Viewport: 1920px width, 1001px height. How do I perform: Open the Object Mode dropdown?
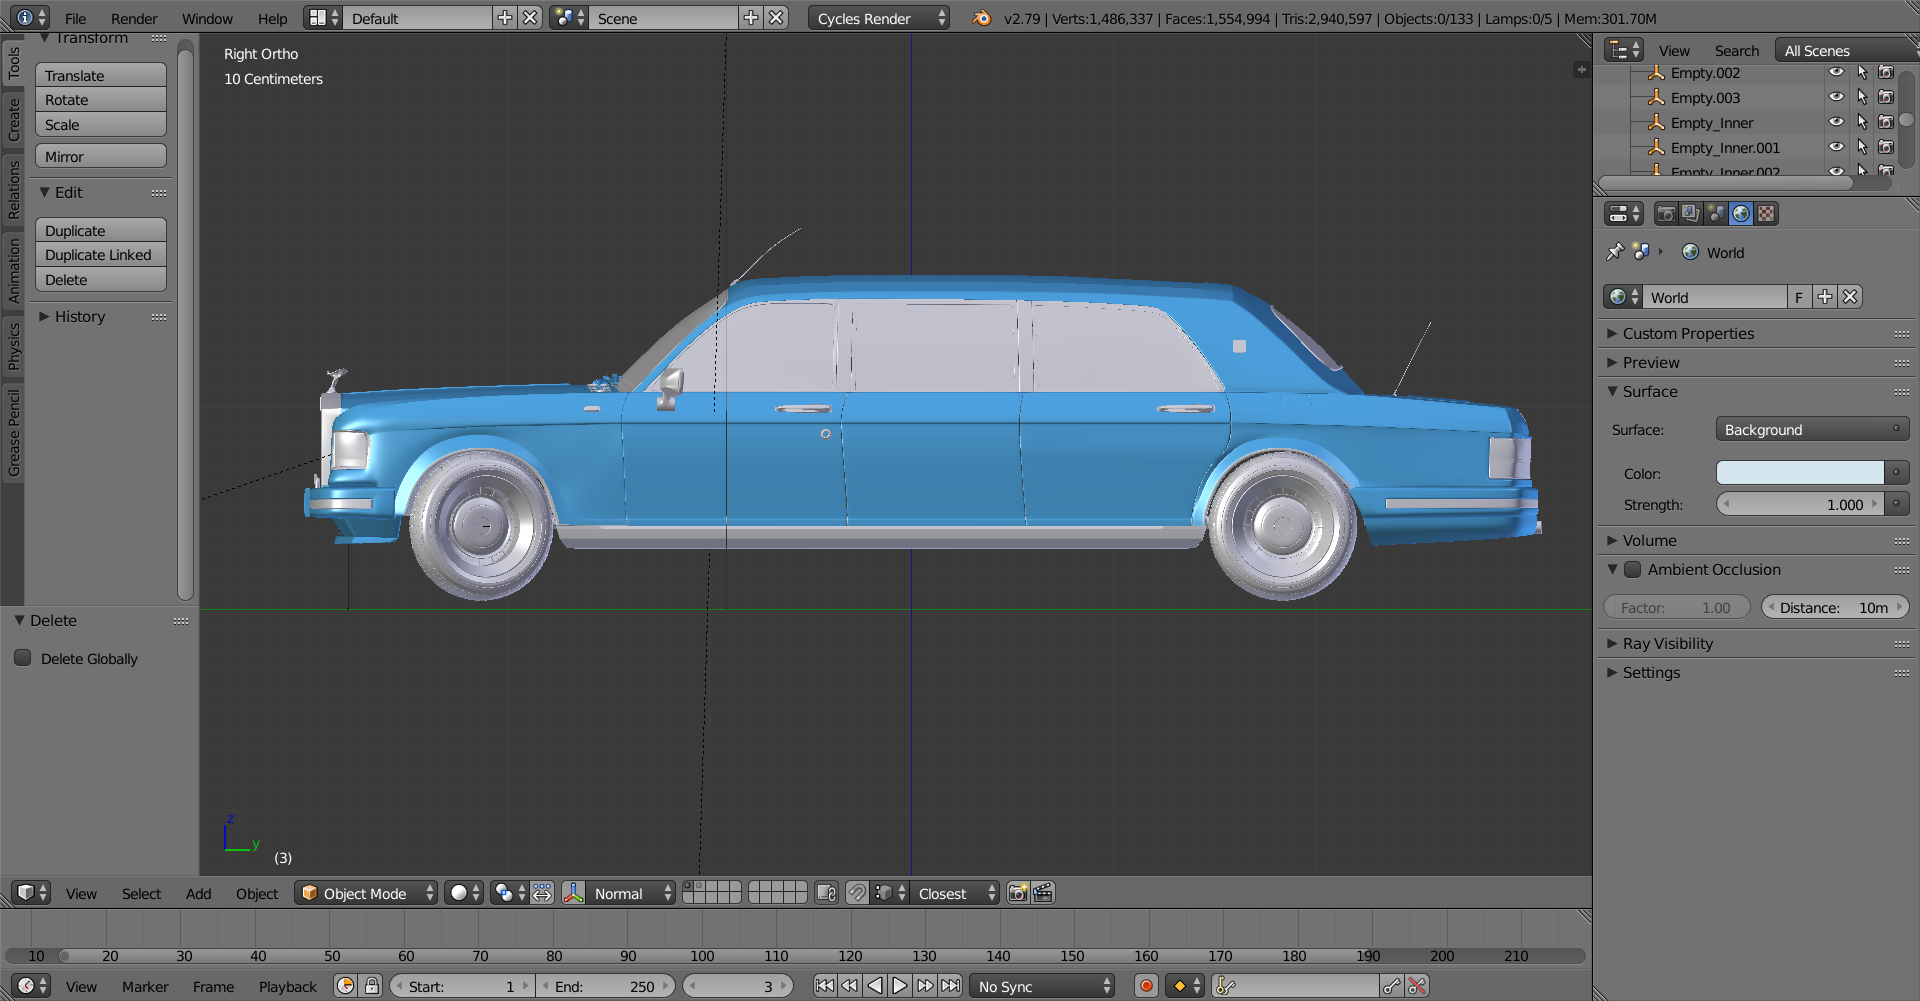click(x=366, y=893)
